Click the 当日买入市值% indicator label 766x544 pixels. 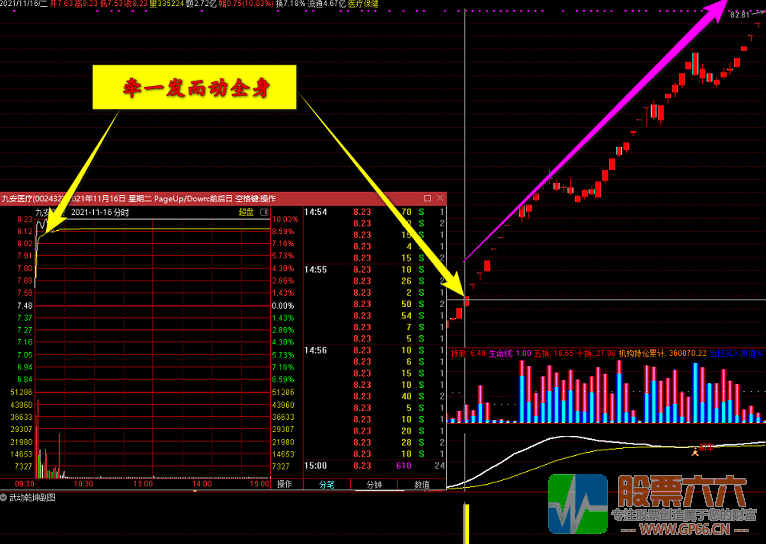pos(737,353)
